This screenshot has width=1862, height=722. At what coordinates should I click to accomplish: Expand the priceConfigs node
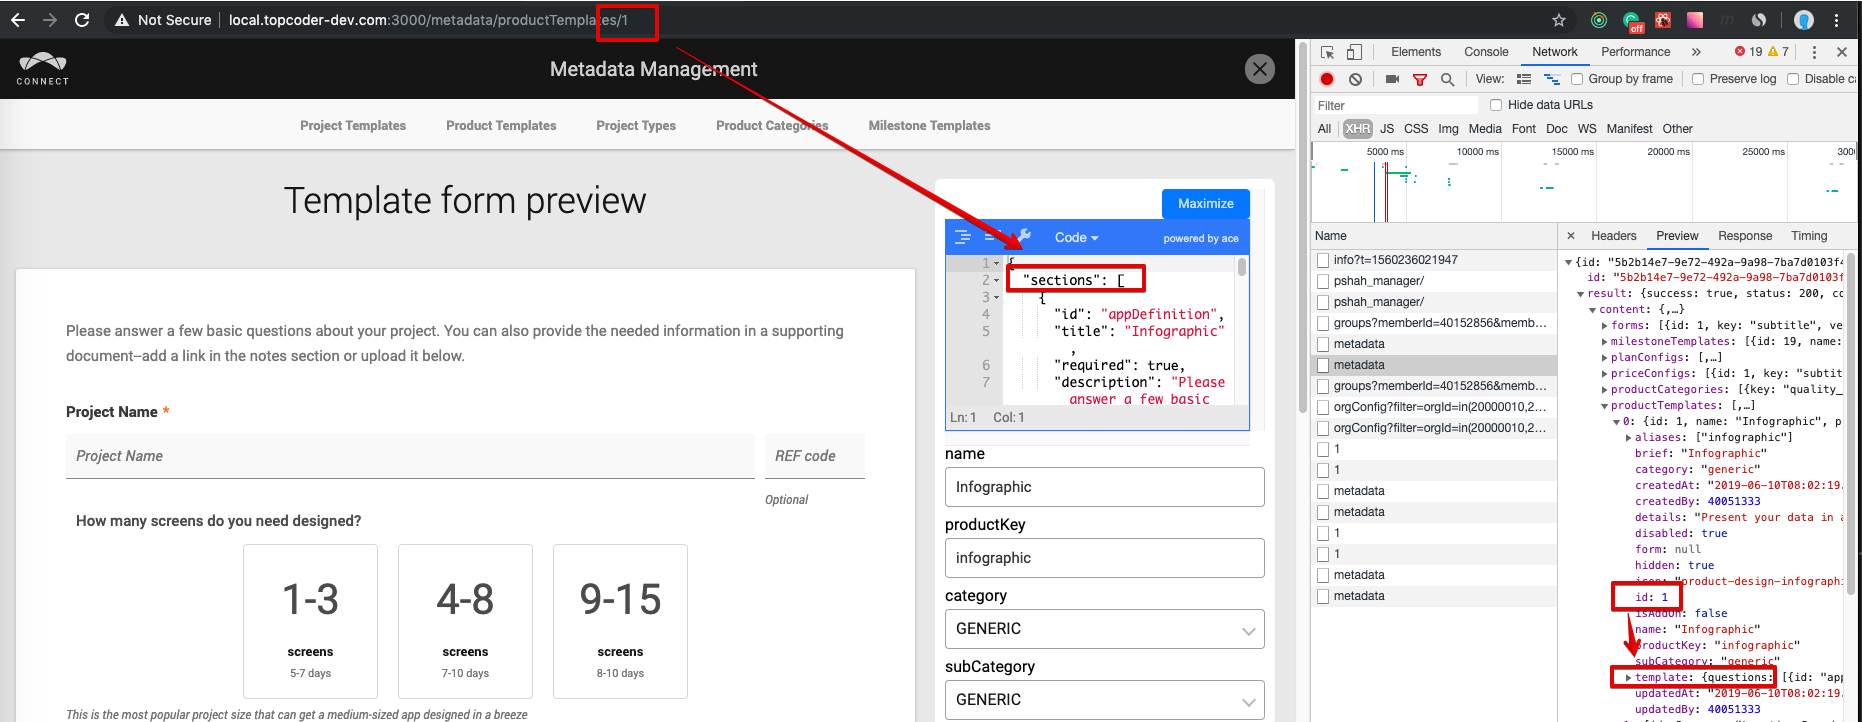[x=1605, y=374]
